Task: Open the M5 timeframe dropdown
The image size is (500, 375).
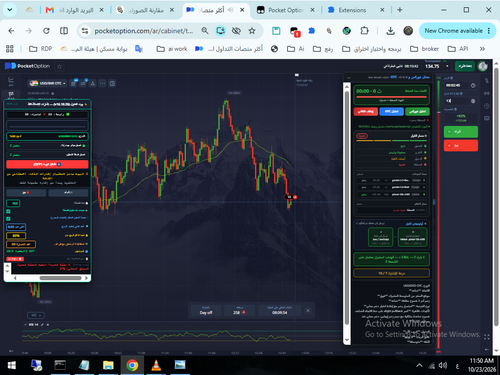Action: coord(36,315)
